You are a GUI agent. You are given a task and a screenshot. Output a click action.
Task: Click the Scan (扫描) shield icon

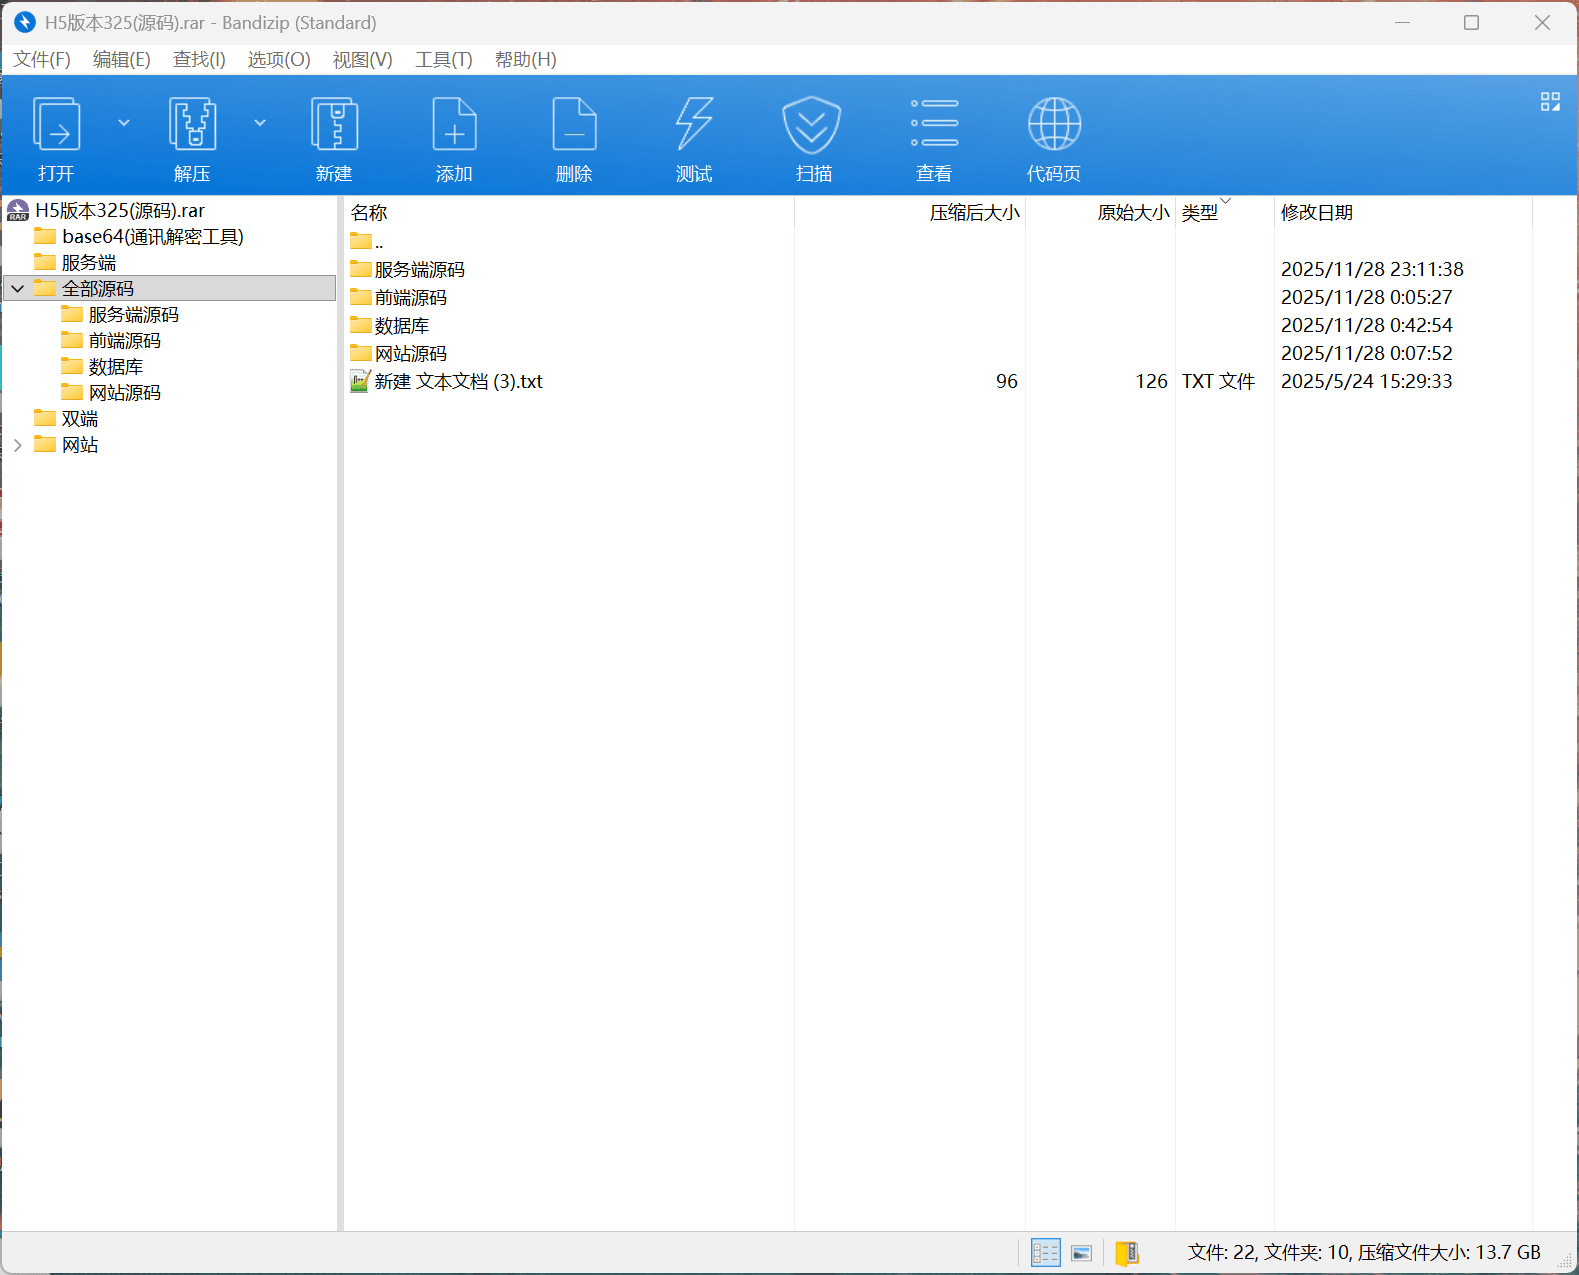click(x=812, y=125)
